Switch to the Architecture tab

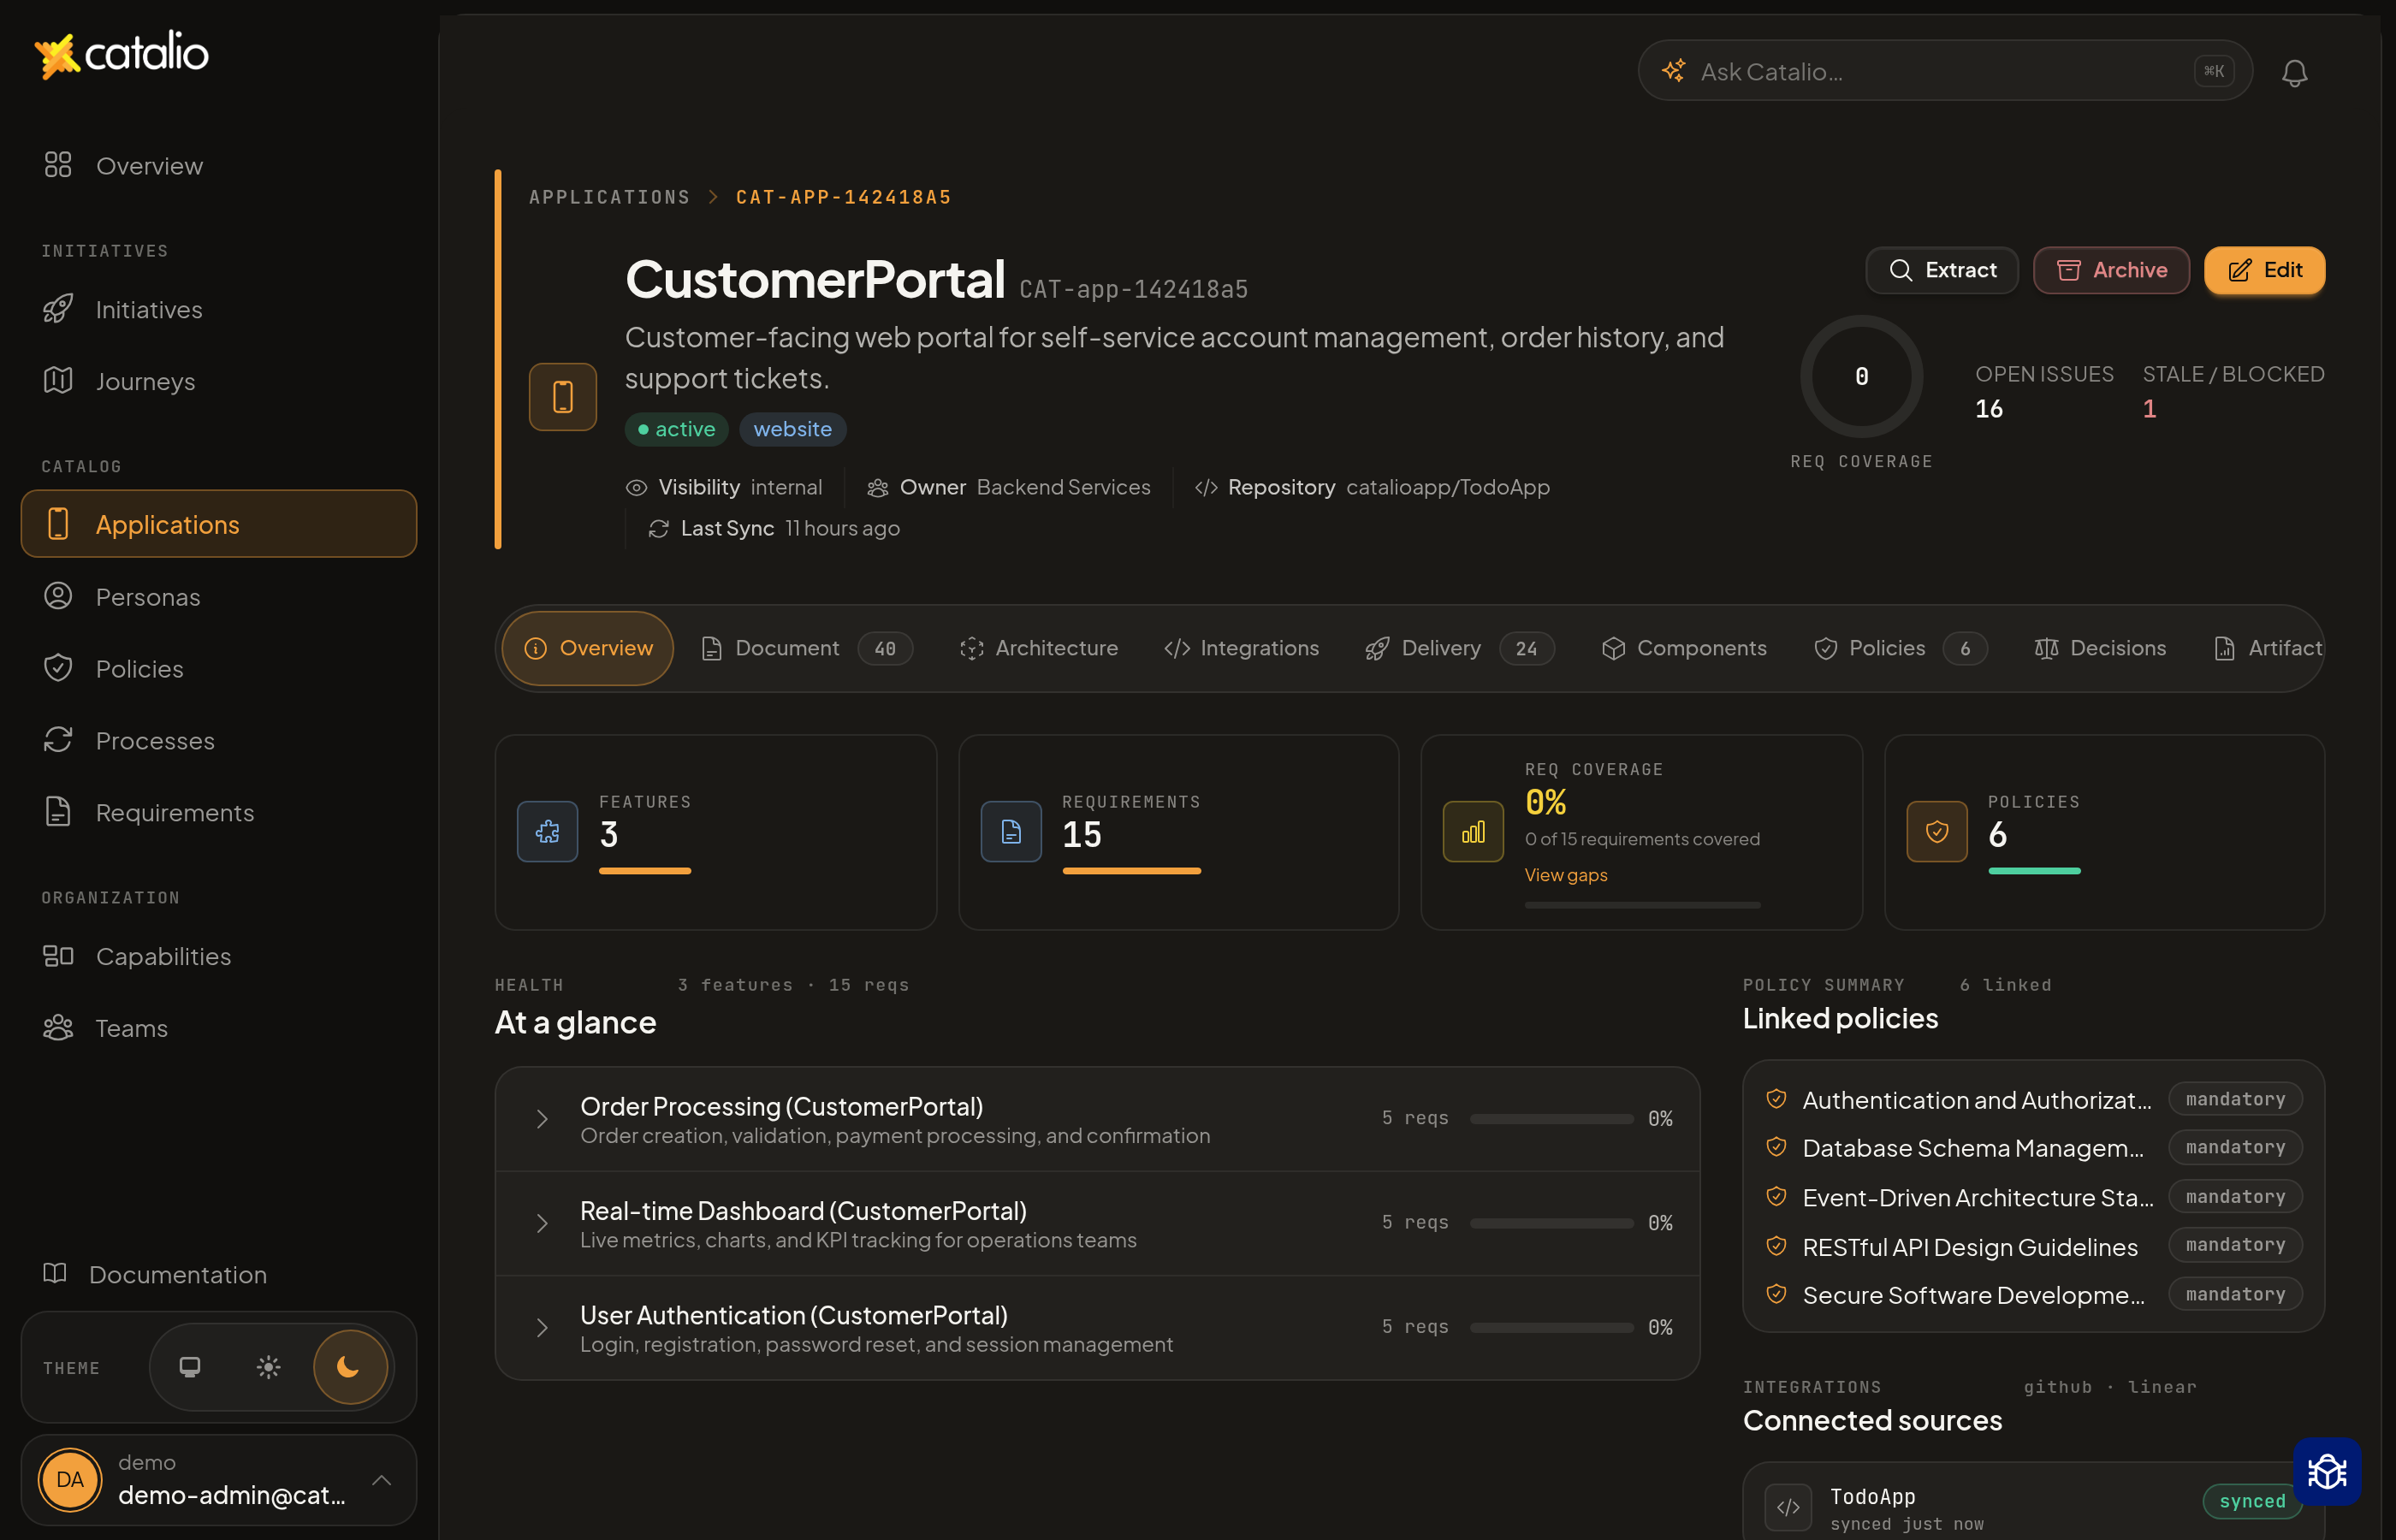1038,648
